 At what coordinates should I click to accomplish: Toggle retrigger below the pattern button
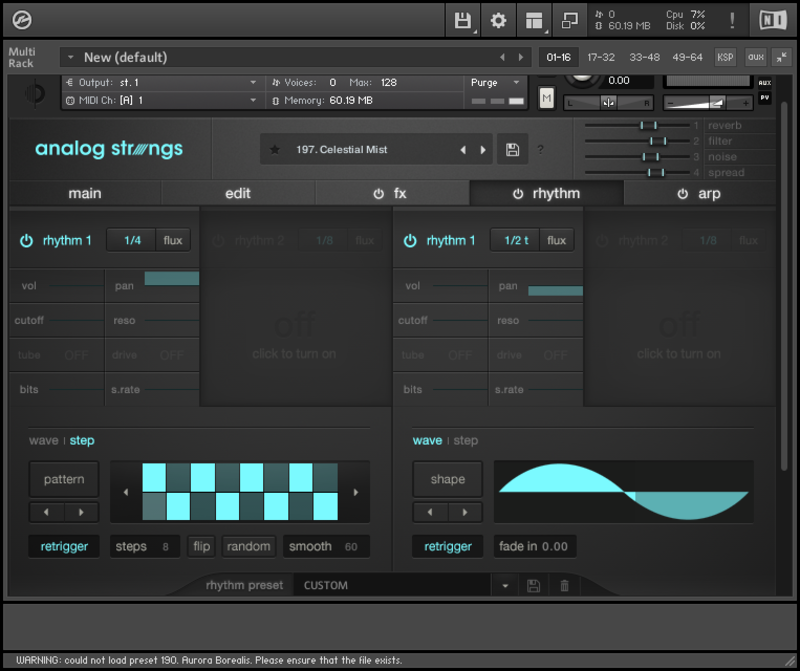tap(64, 546)
